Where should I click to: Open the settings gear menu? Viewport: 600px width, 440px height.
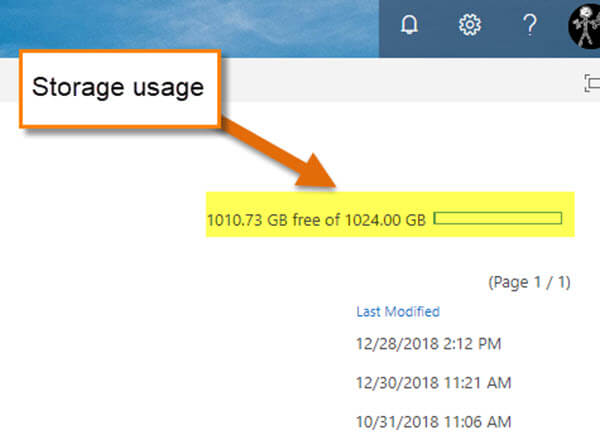point(470,25)
